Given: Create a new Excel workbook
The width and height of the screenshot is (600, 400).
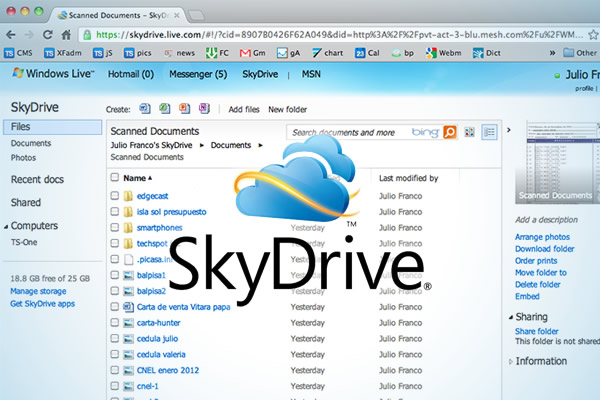Looking at the screenshot, I should (x=165, y=109).
